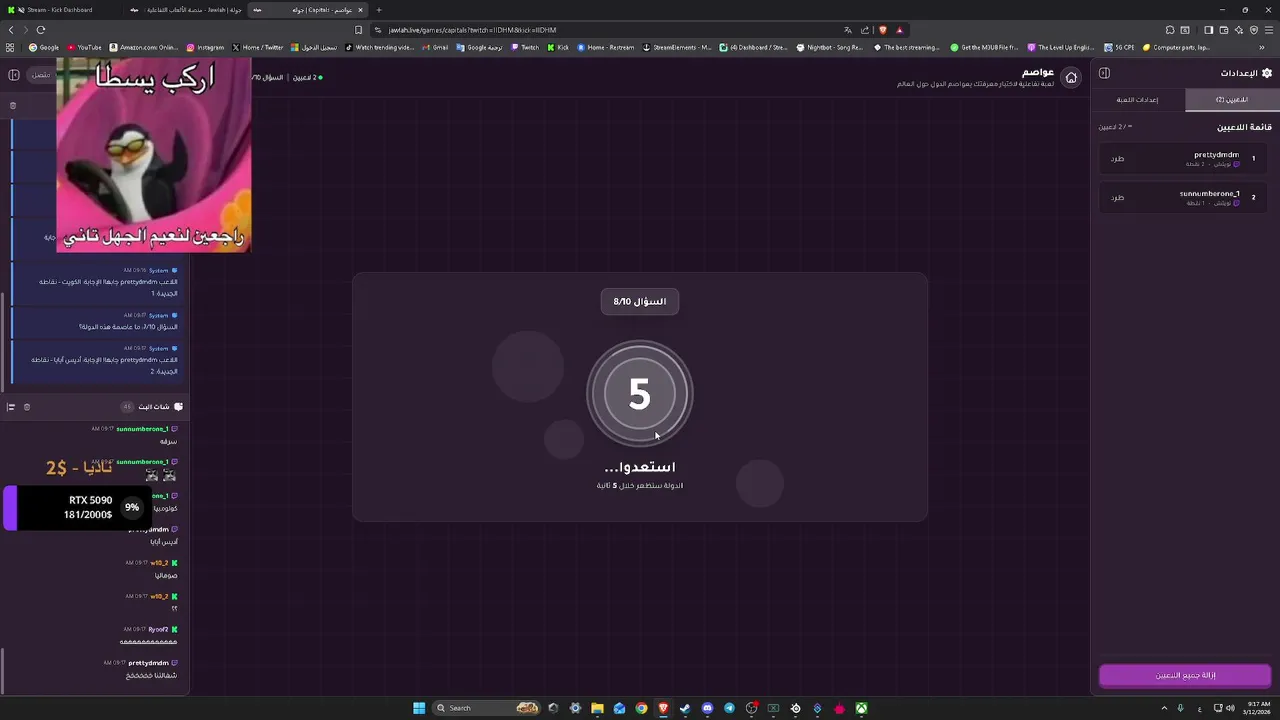The image size is (1280, 720).
Task: Click the السؤال 8/10 question badge
Action: coord(640,301)
